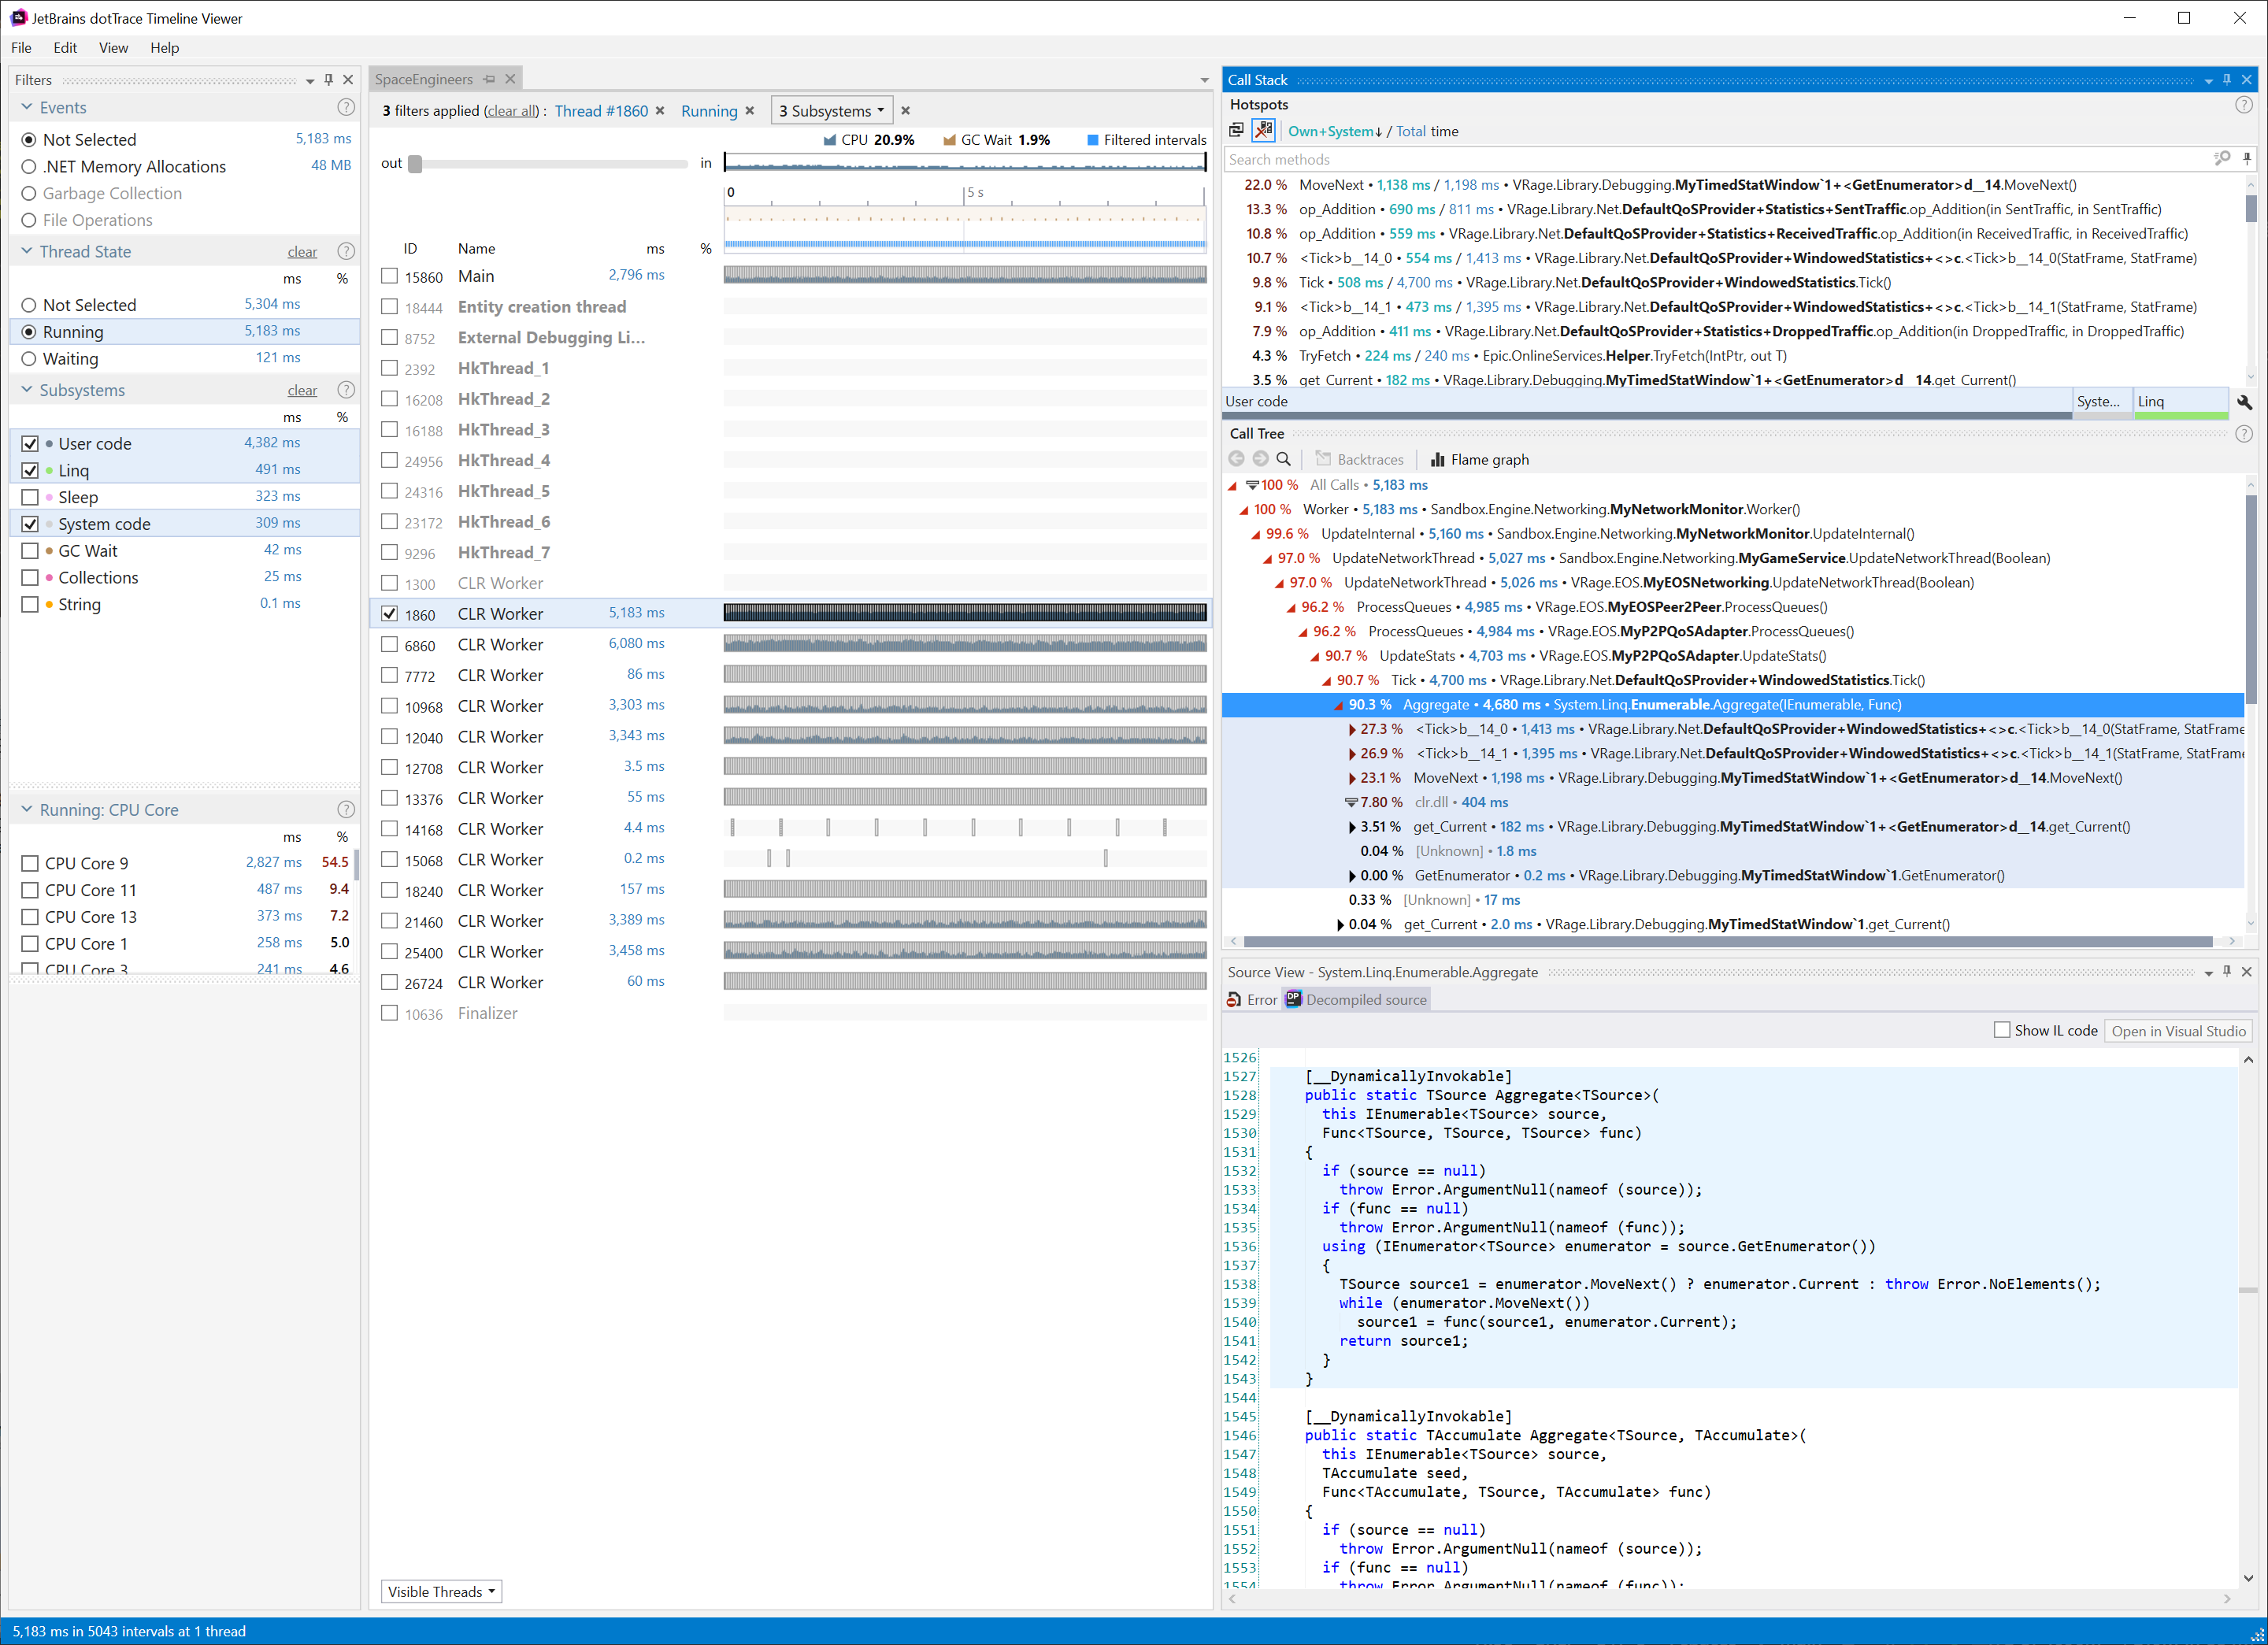The height and width of the screenshot is (1645, 2268).
Task: Click the clear all filters link
Action: tap(513, 111)
